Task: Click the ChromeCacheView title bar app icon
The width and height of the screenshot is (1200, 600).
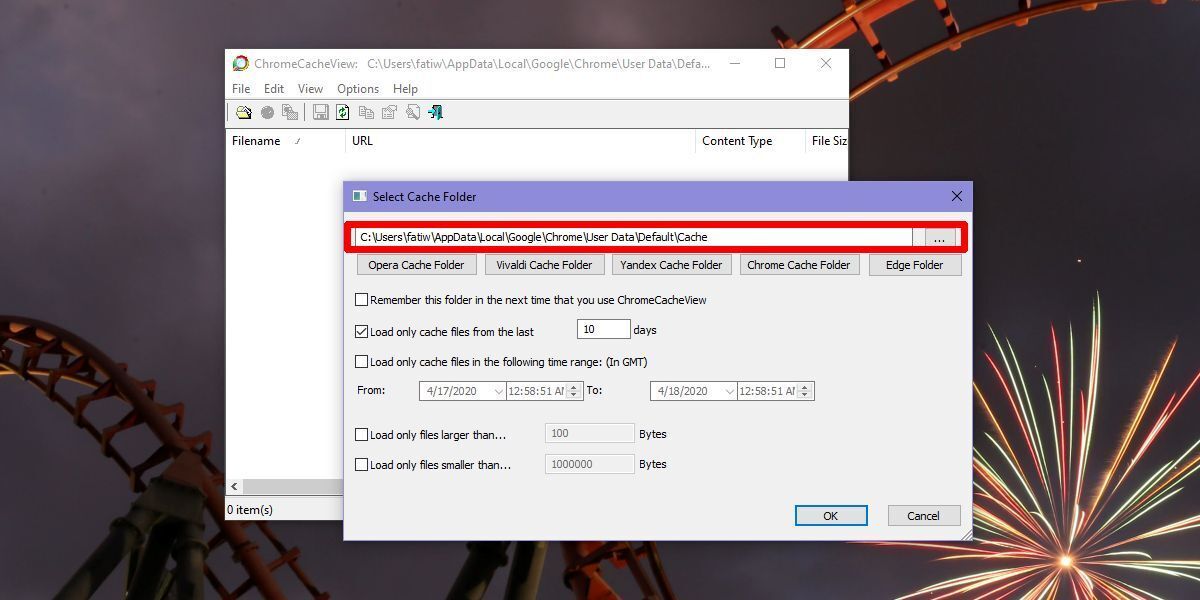Action: pyautogui.click(x=239, y=62)
